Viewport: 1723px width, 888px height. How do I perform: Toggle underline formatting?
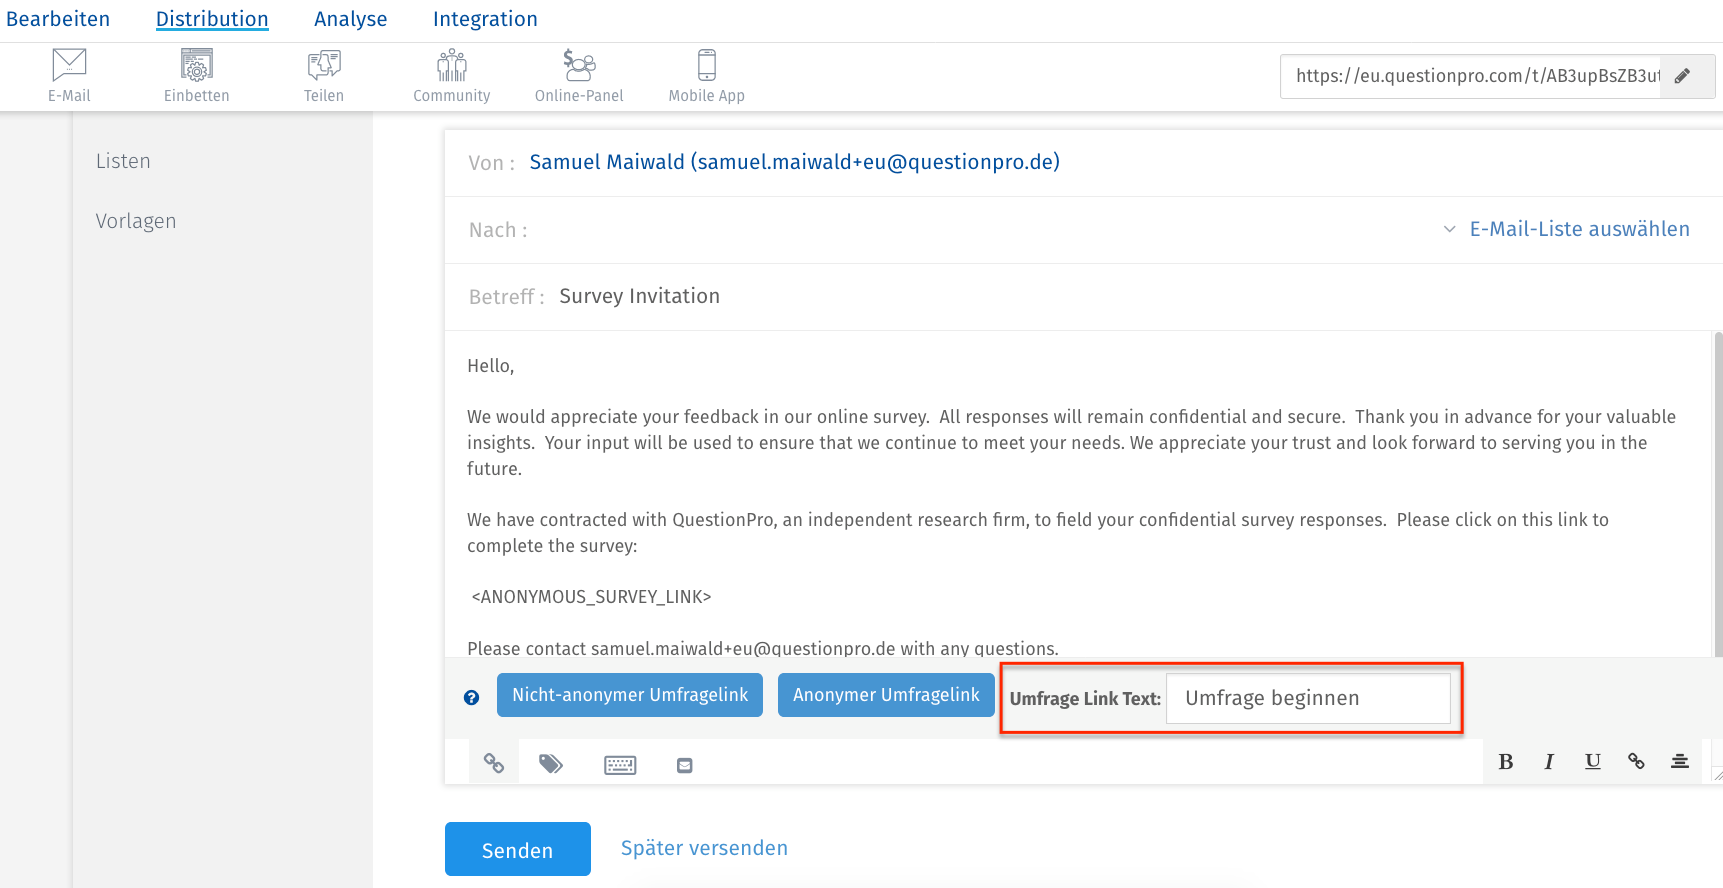(x=1593, y=762)
